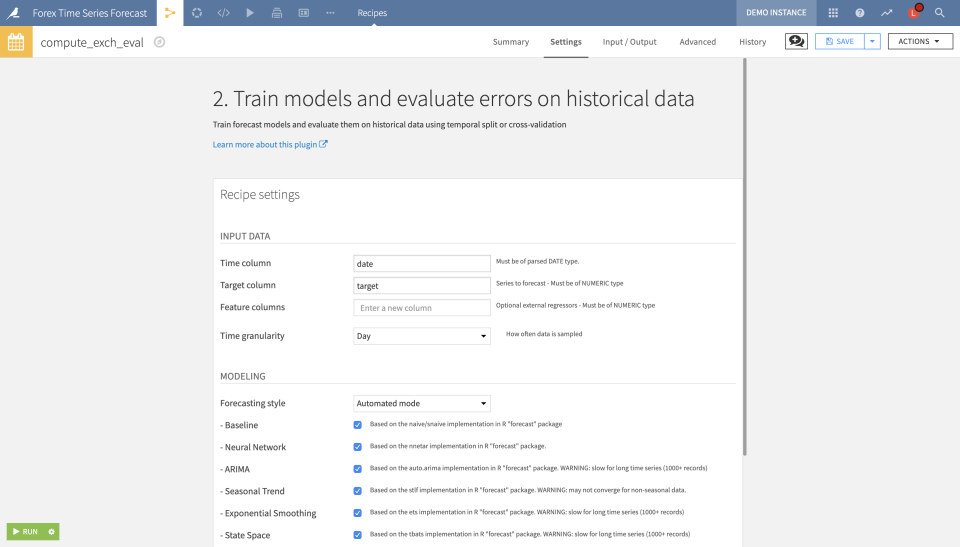The height and width of the screenshot is (547, 960).
Task: Open the Actions dropdown menu
Action: click(x=920, y=41)
